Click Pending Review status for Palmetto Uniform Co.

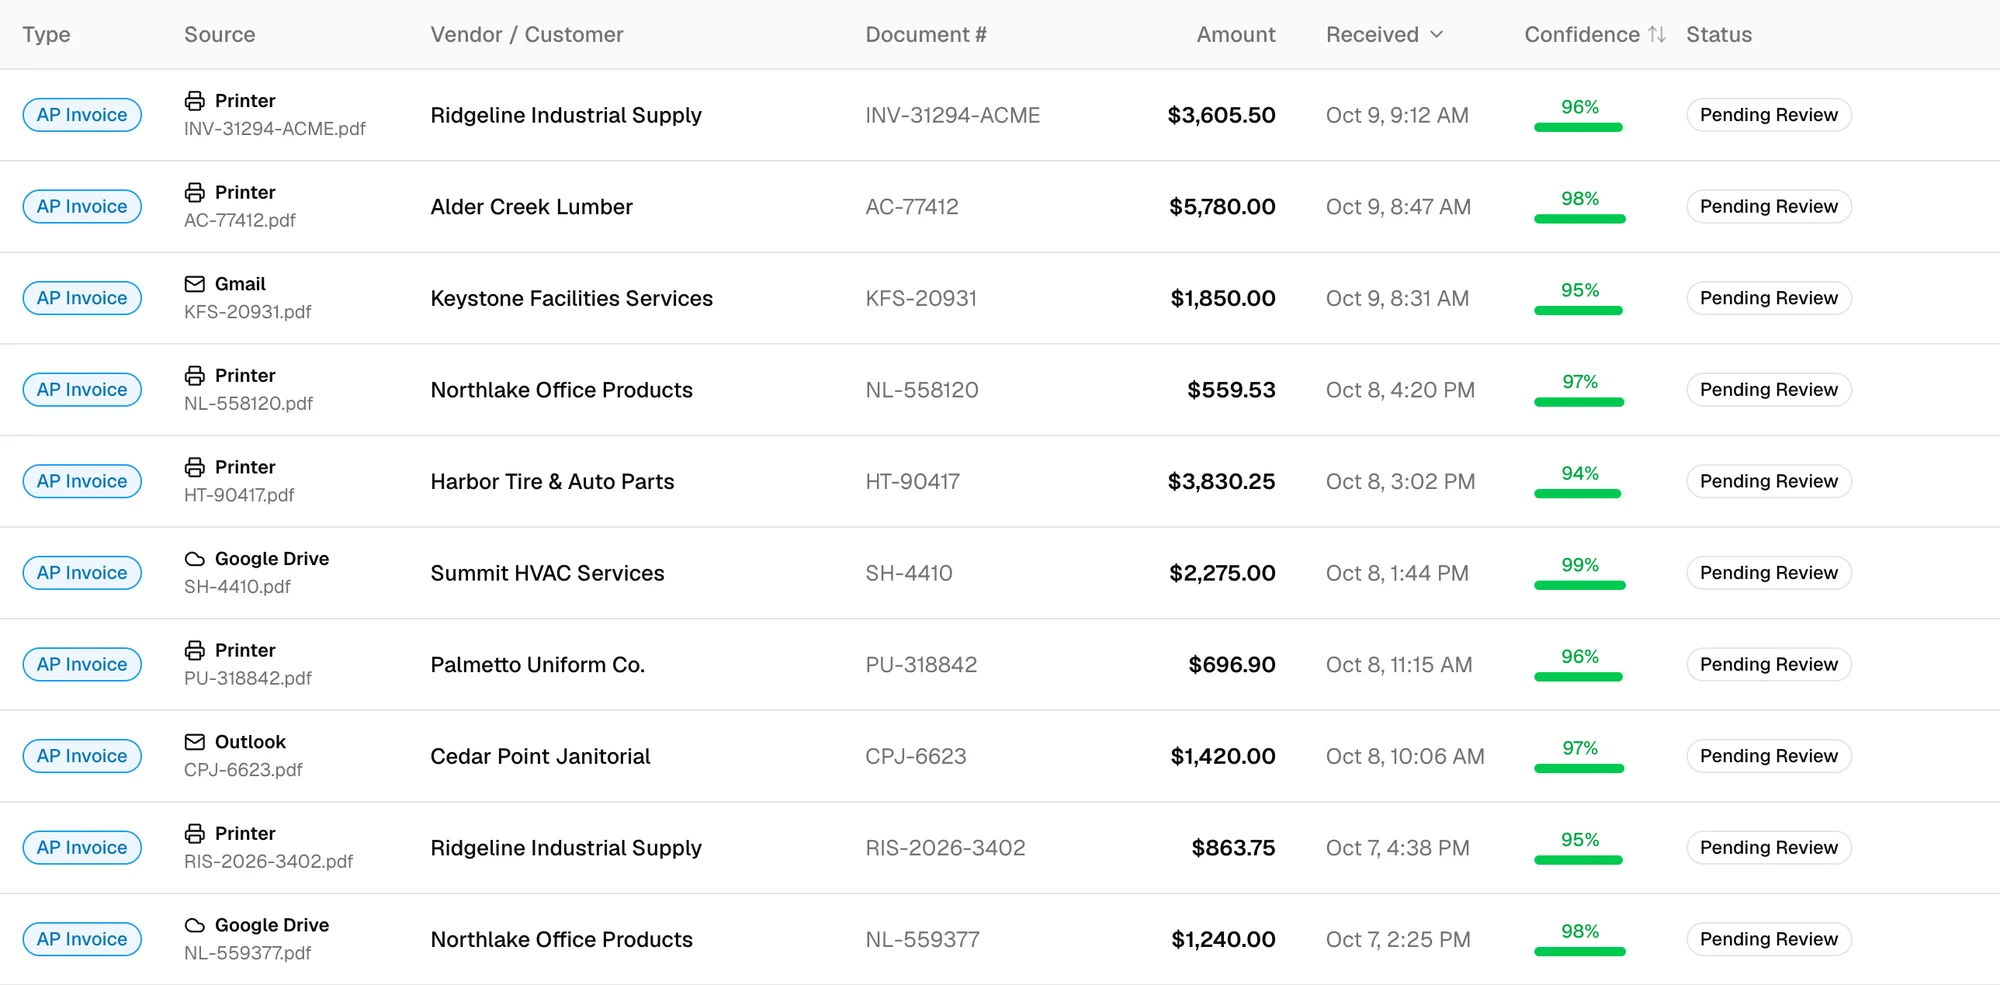tap(1769, 665)
